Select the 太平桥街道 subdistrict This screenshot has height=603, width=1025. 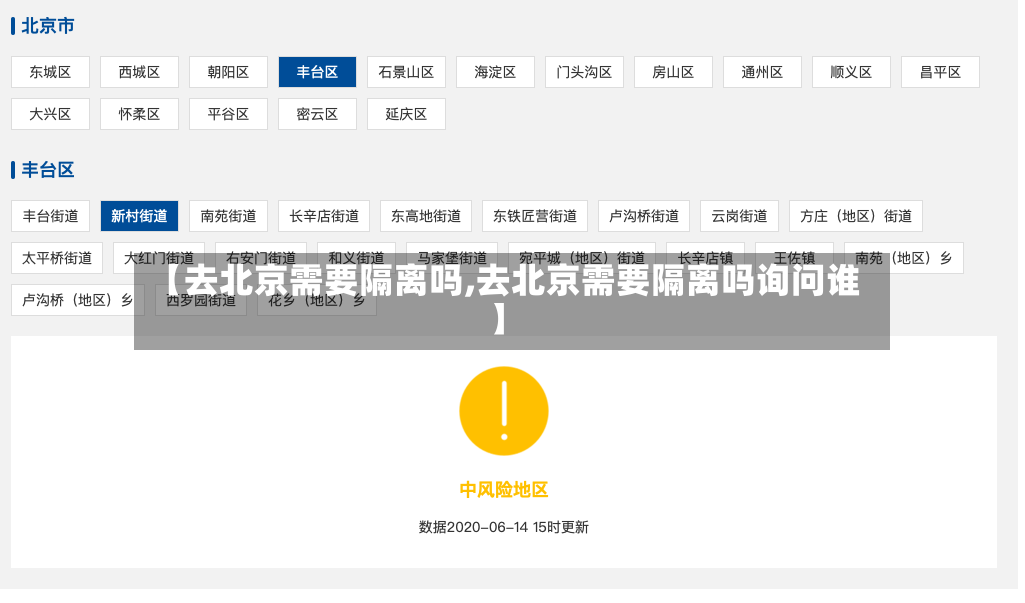coord(57,258)
